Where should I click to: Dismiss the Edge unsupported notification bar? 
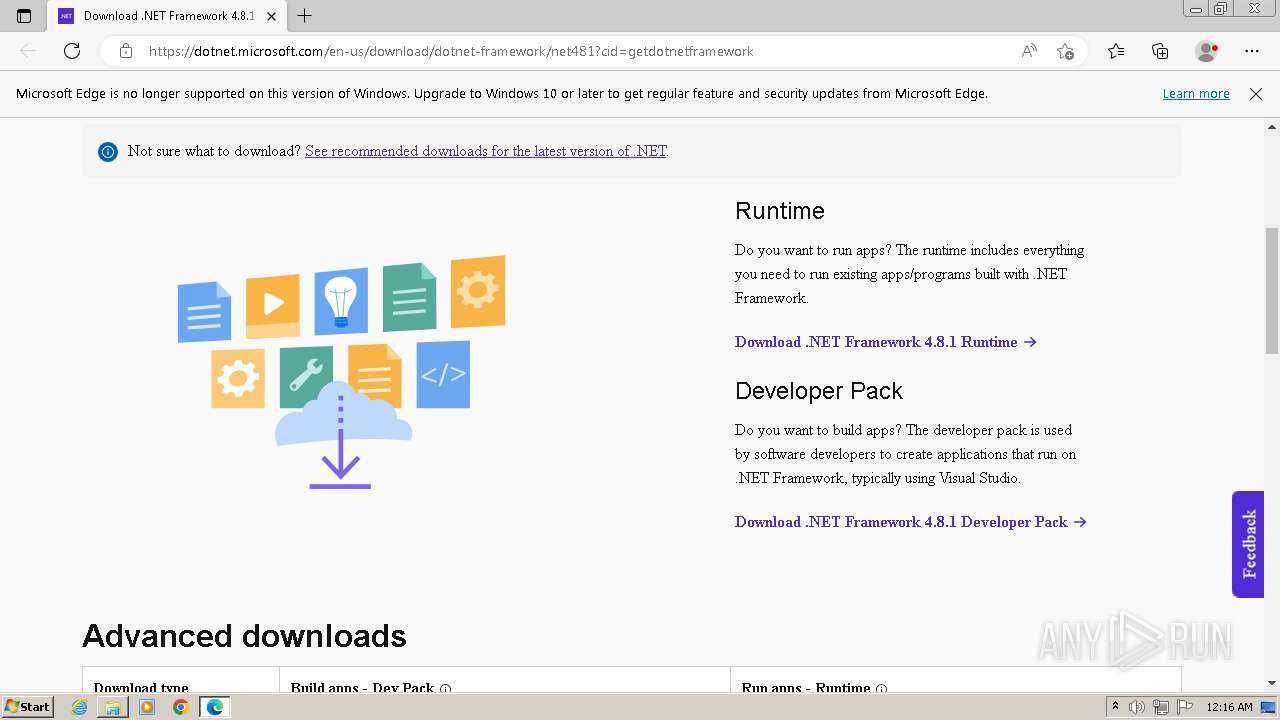tap(1256, 93)
